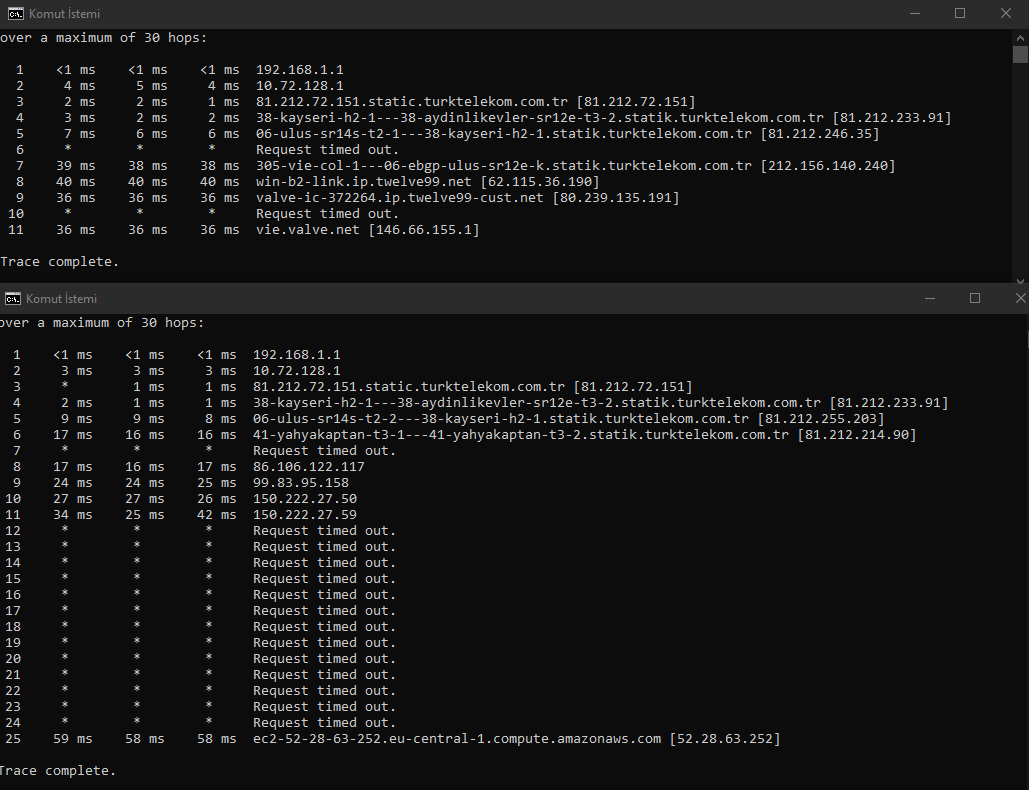Click "Trace complete." in the bottom window

click(x=57, y=771)
